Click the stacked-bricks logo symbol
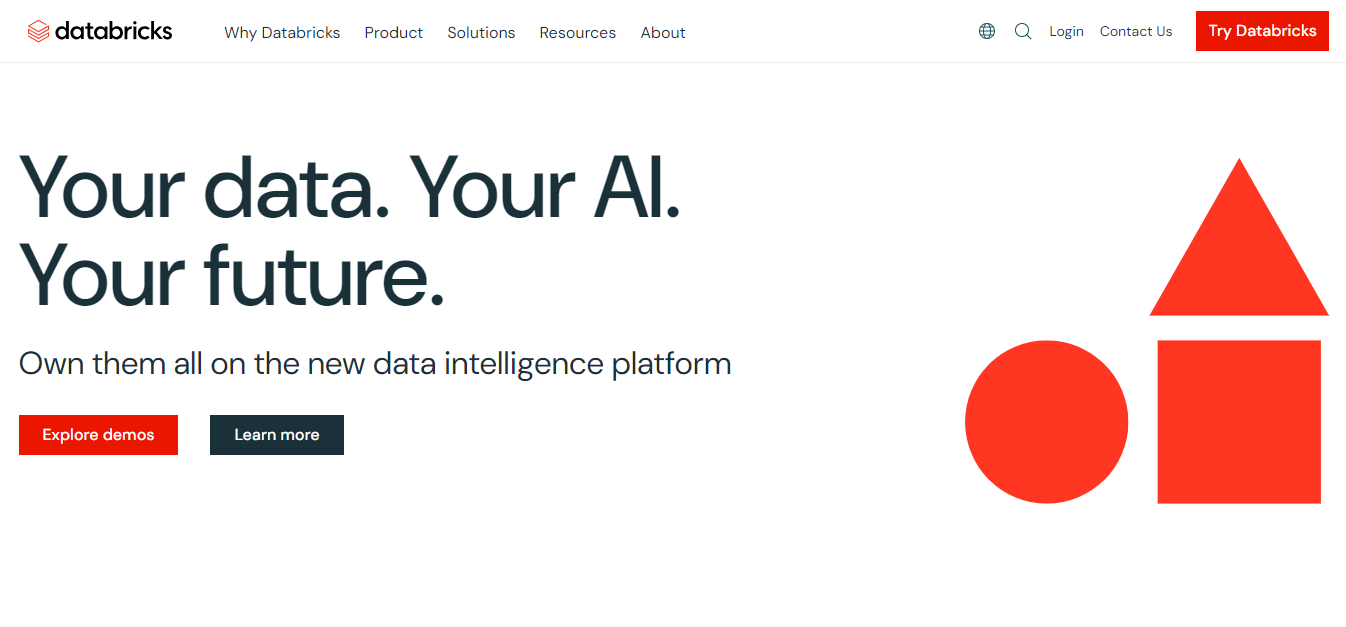Image resolution: width=1346 pixels, height=627 pixels. point(39,30)
